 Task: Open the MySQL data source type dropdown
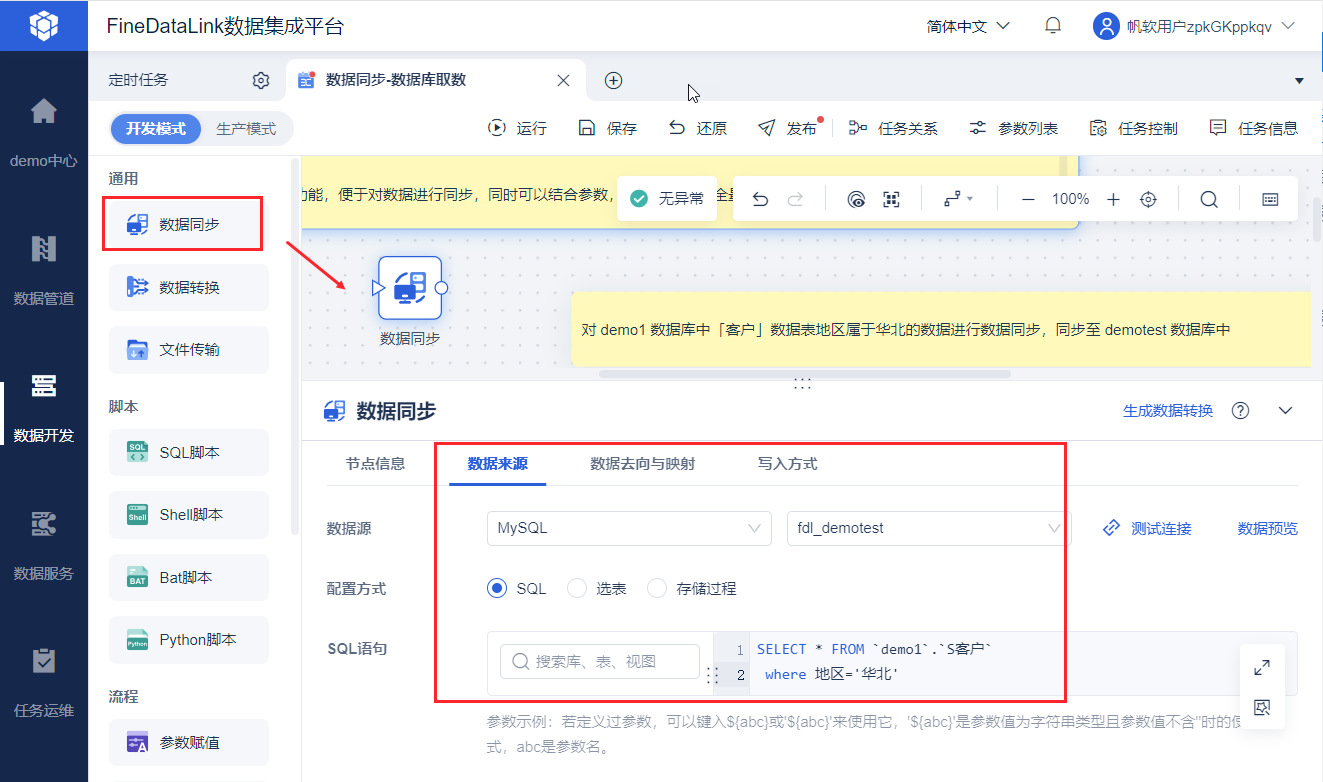(x=629, y=528)
